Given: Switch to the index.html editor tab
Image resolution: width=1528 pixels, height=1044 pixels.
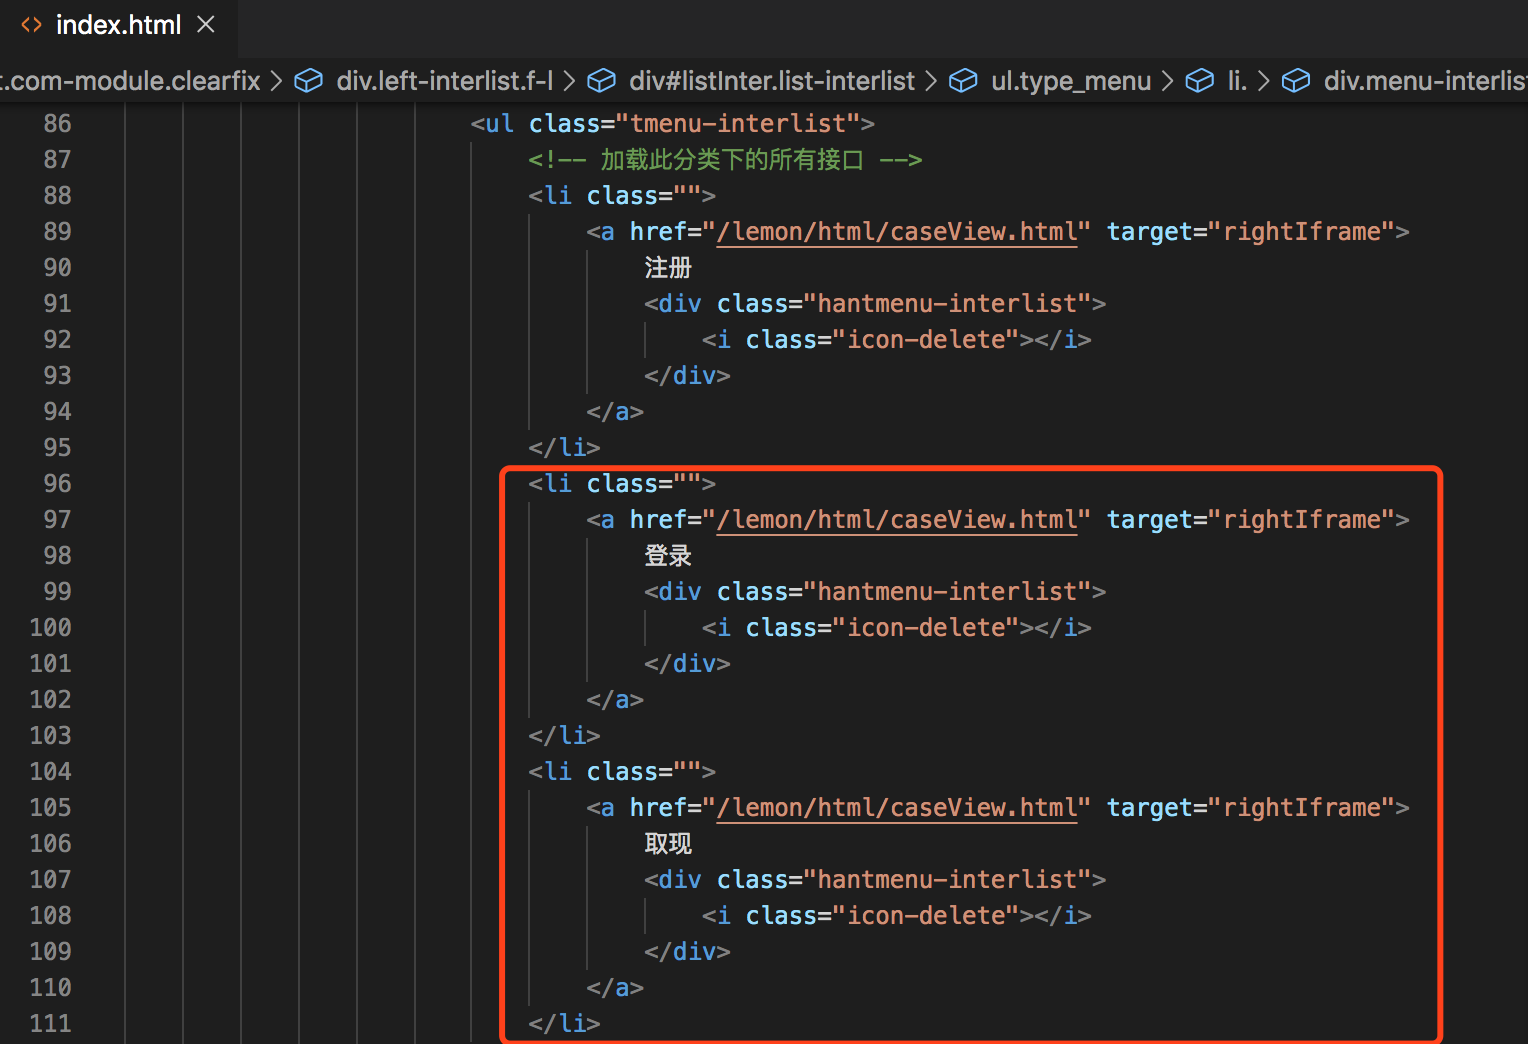Looking at the screenshot, I should tap(118, 25).
